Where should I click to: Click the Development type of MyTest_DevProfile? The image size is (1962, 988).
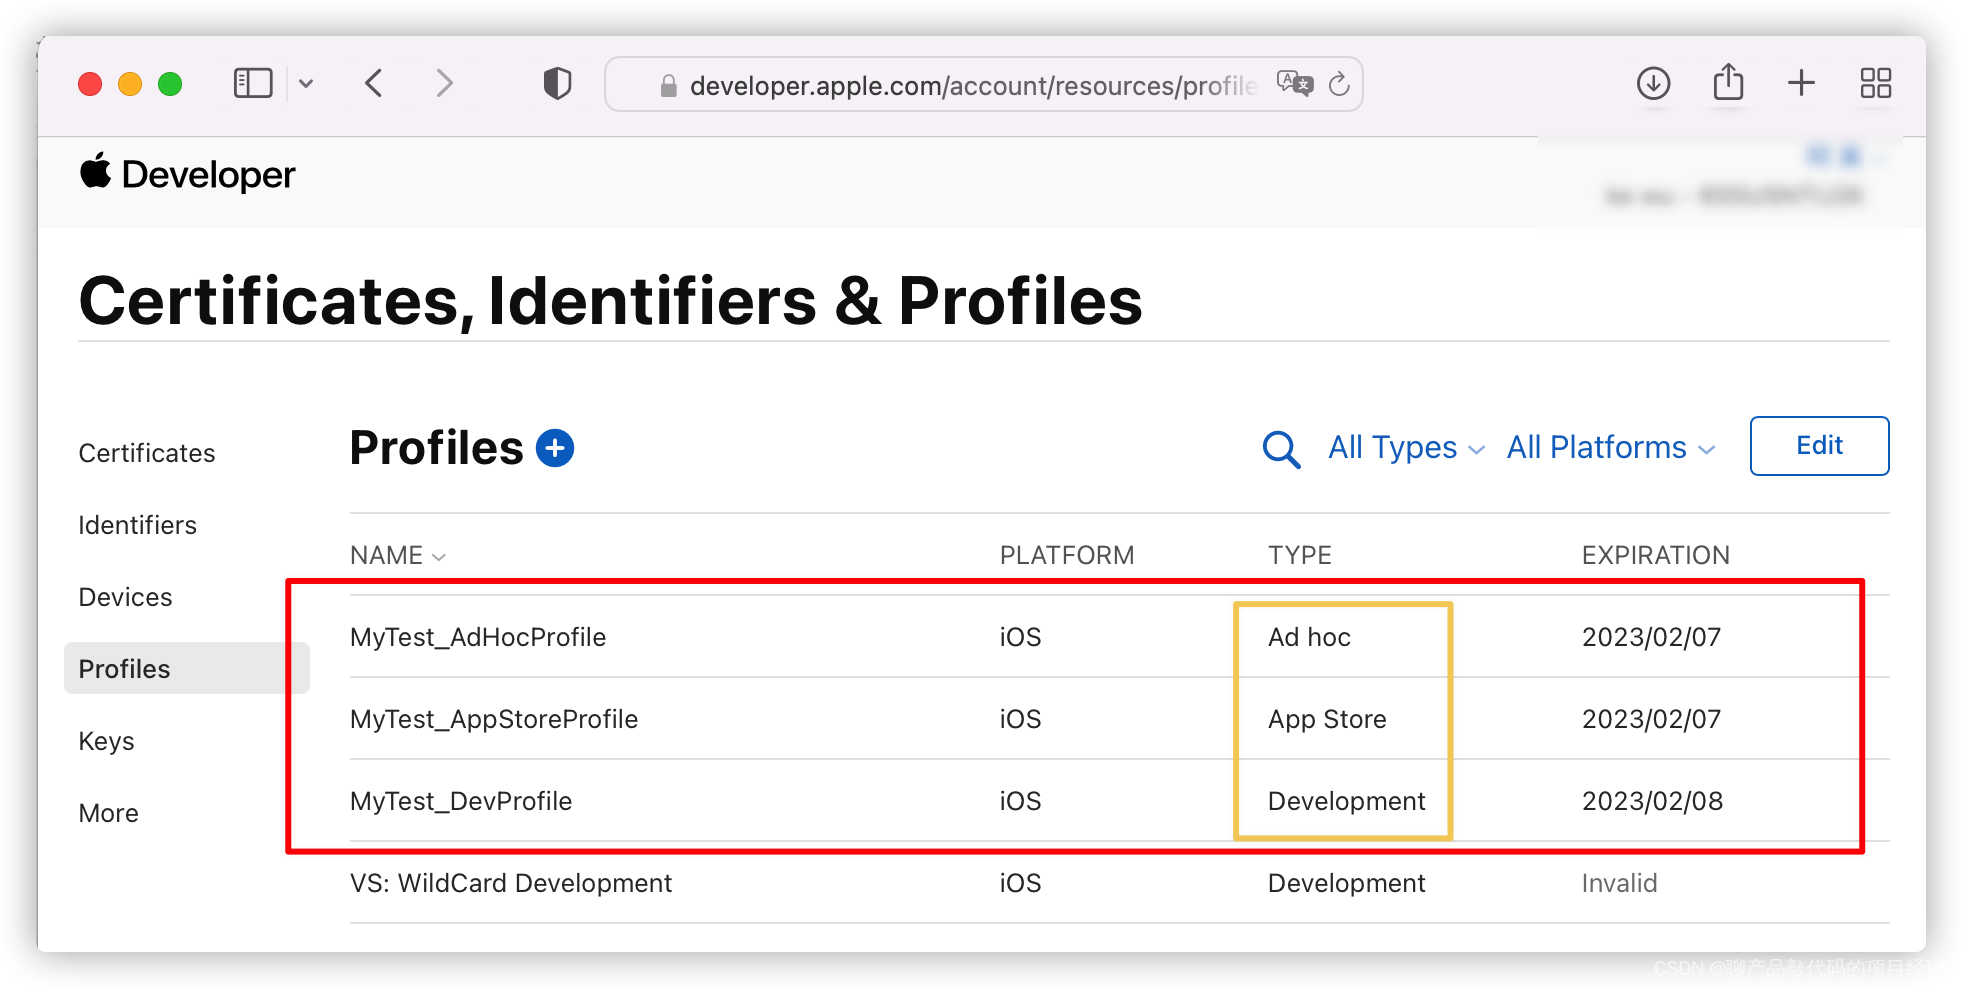(1346, 801)
